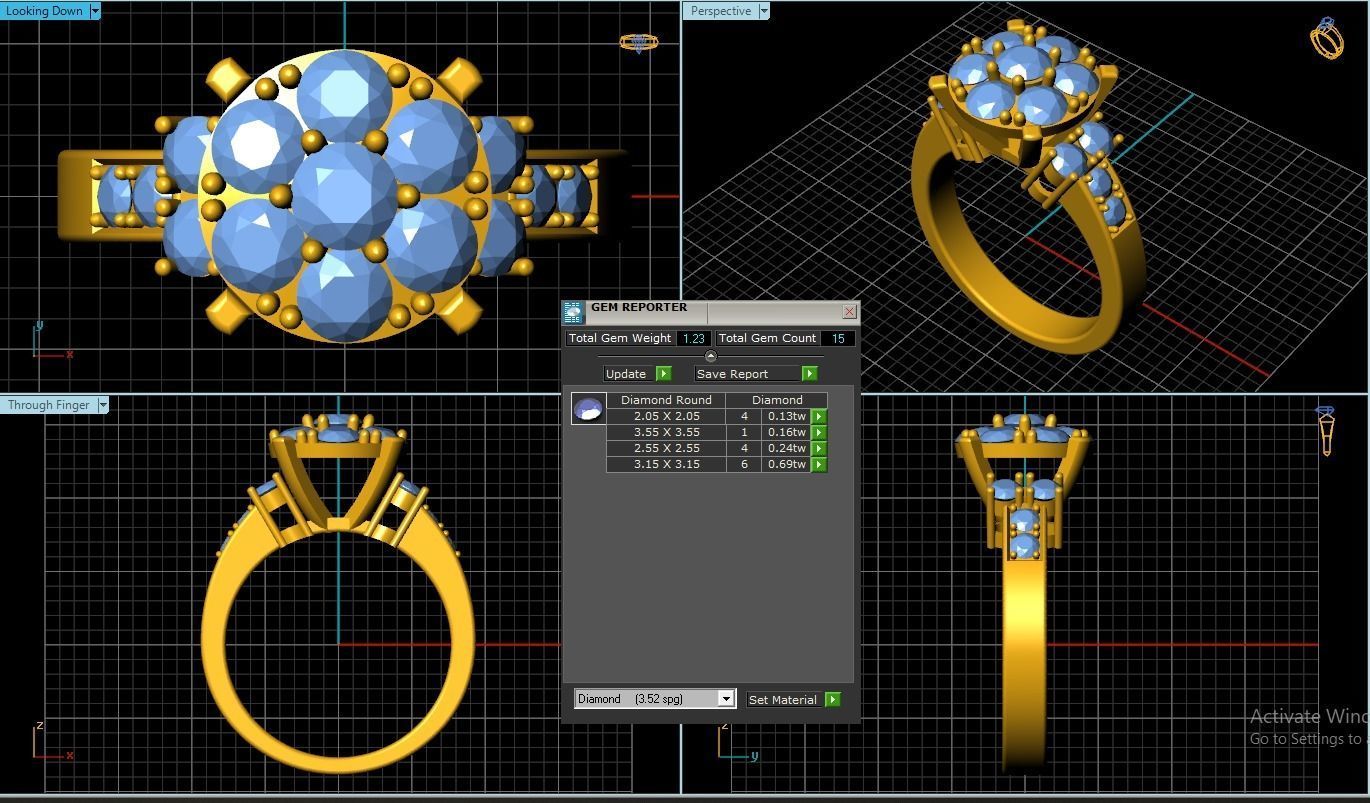Open the Diamond (3.52 spg) material dropdown
Viewport: 1370px width, 803px height.
pos(655,699)
